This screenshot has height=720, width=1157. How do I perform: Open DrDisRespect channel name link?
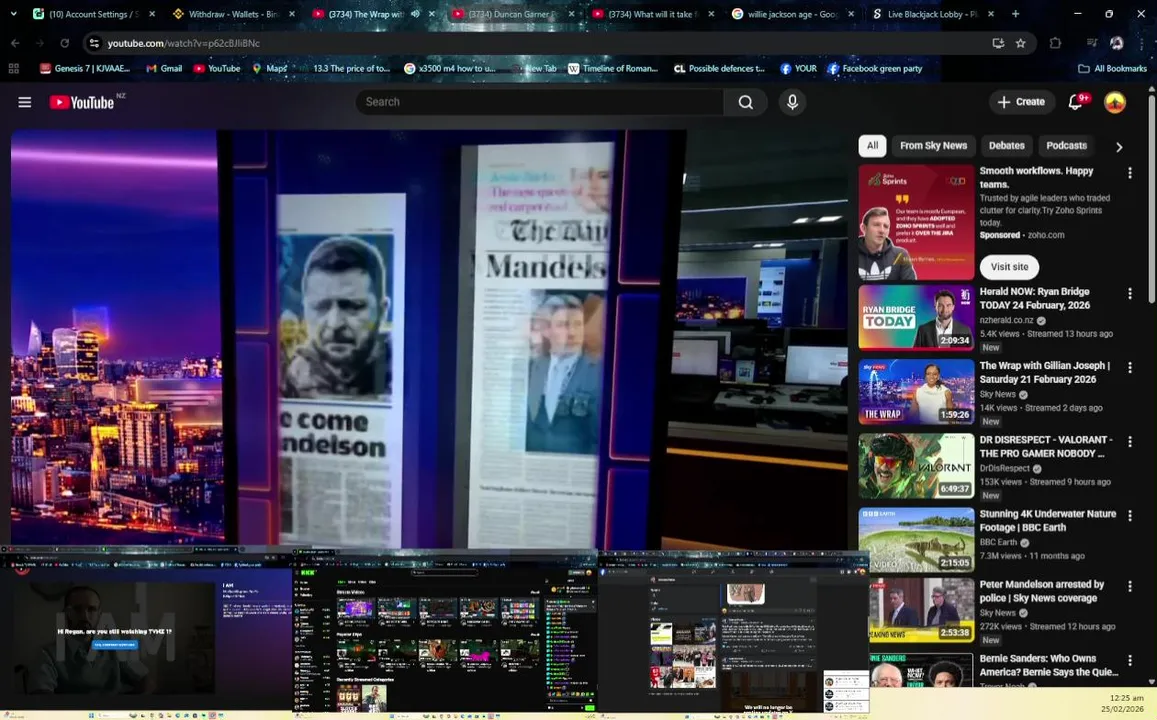pos(1004,468)
